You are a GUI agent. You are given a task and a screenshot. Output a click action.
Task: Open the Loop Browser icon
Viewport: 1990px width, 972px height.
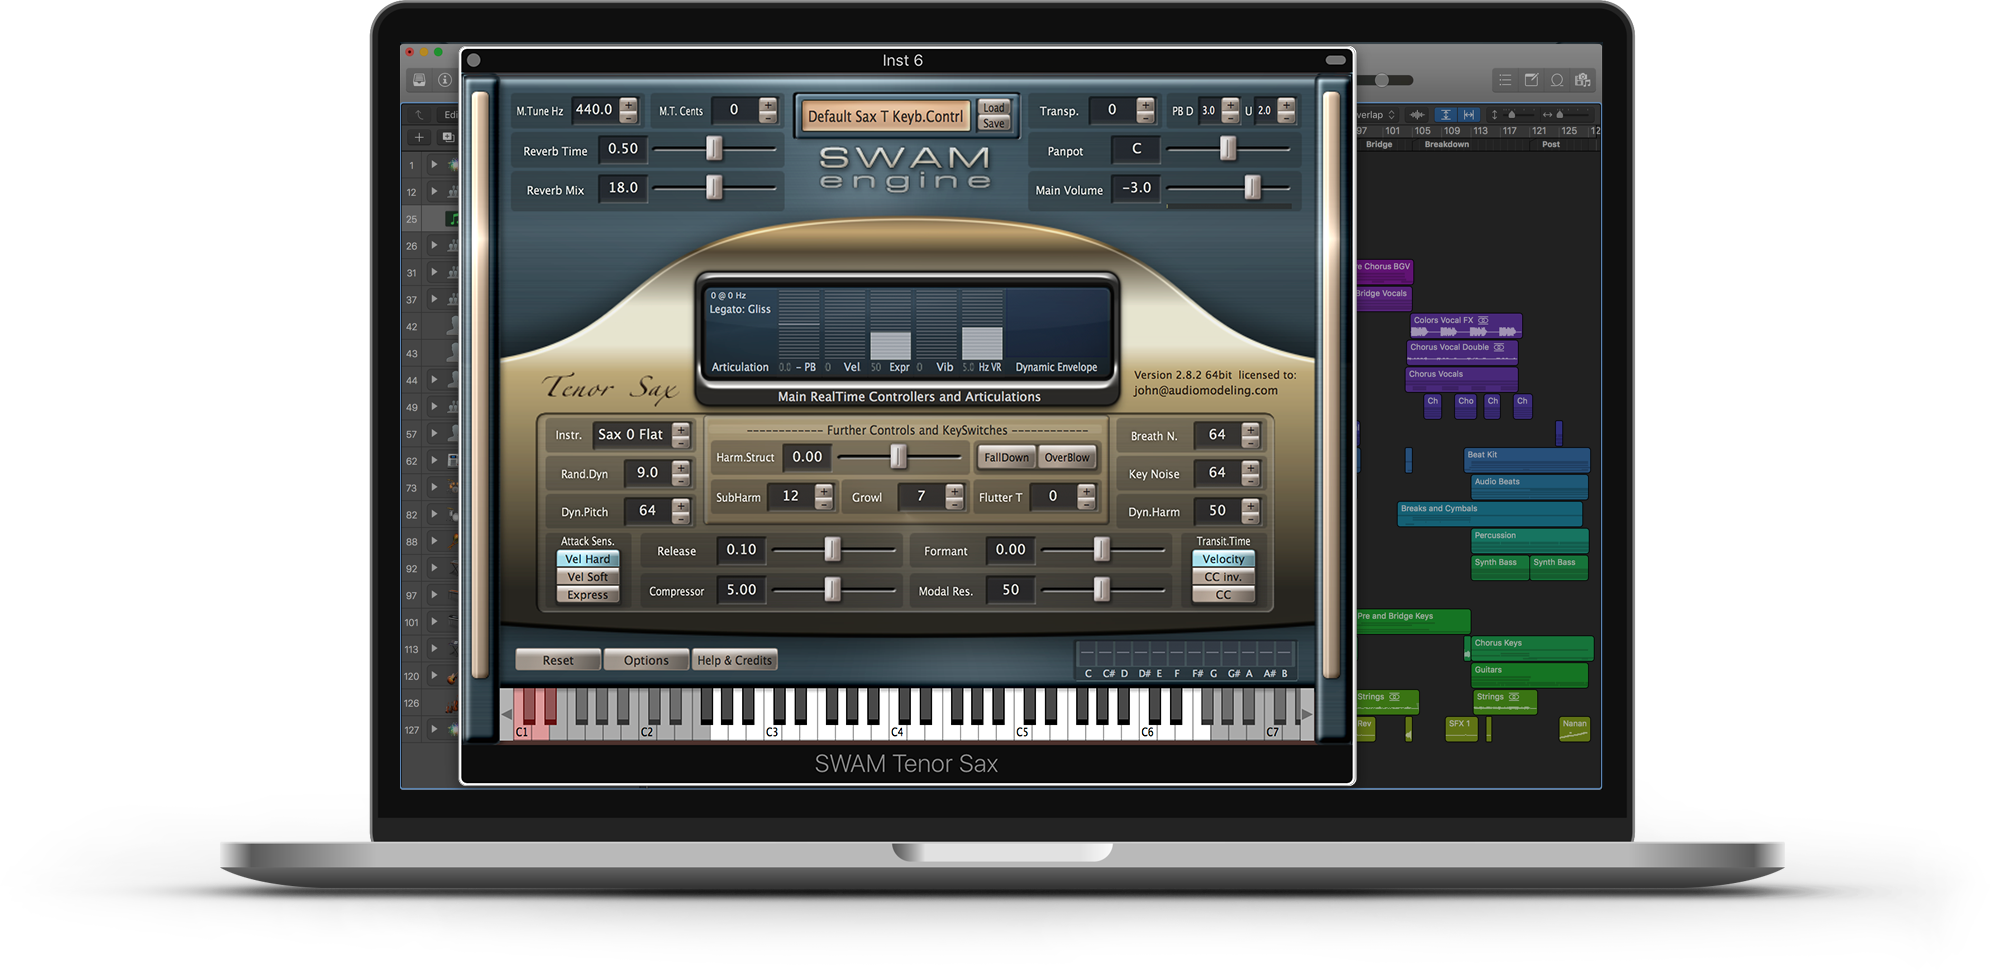(x=1557, y=80)
